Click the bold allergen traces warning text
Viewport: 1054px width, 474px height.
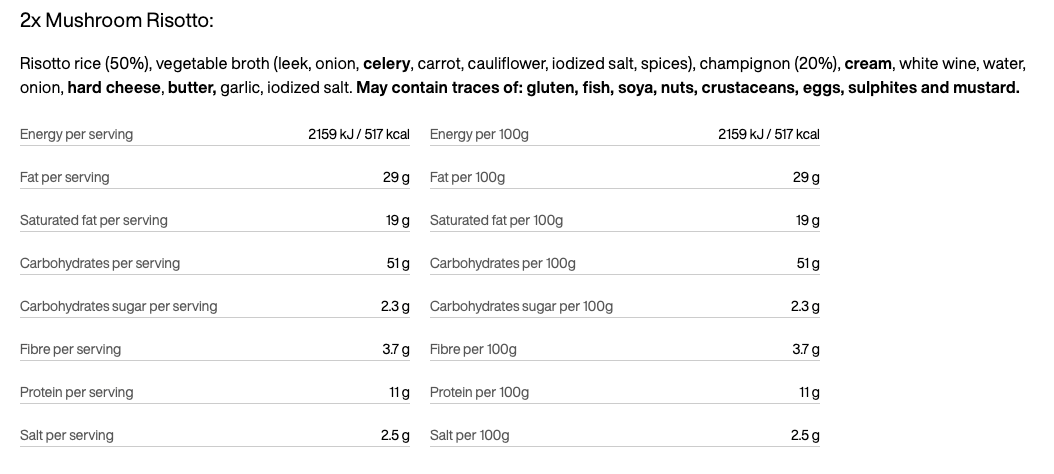tap(687, 87)
